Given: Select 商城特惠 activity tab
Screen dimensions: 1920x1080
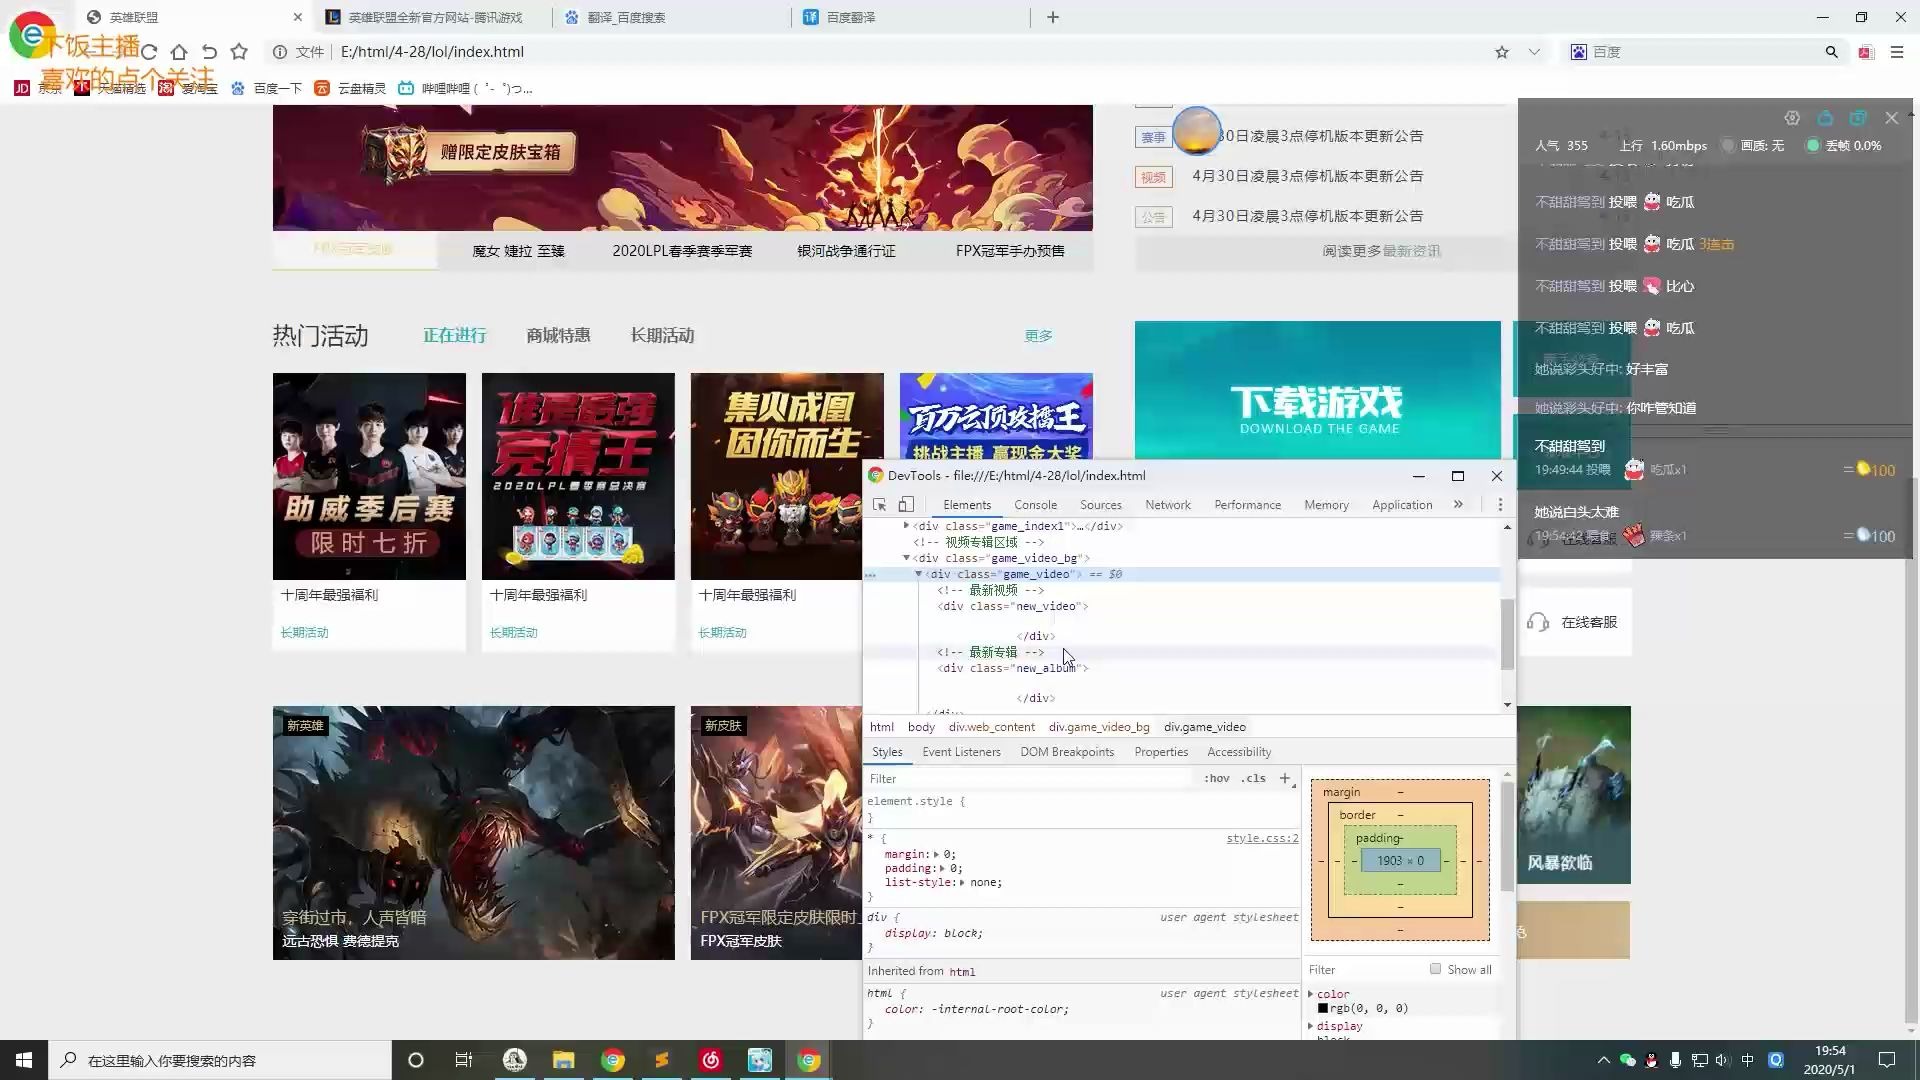Looking at the screenshot, I should [x=558, y=336].
